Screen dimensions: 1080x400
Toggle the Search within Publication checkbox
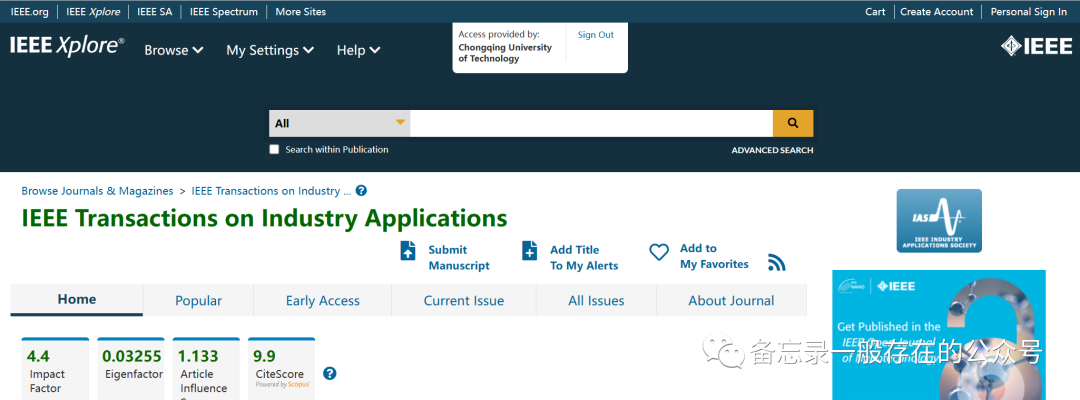tap(274, 149)
